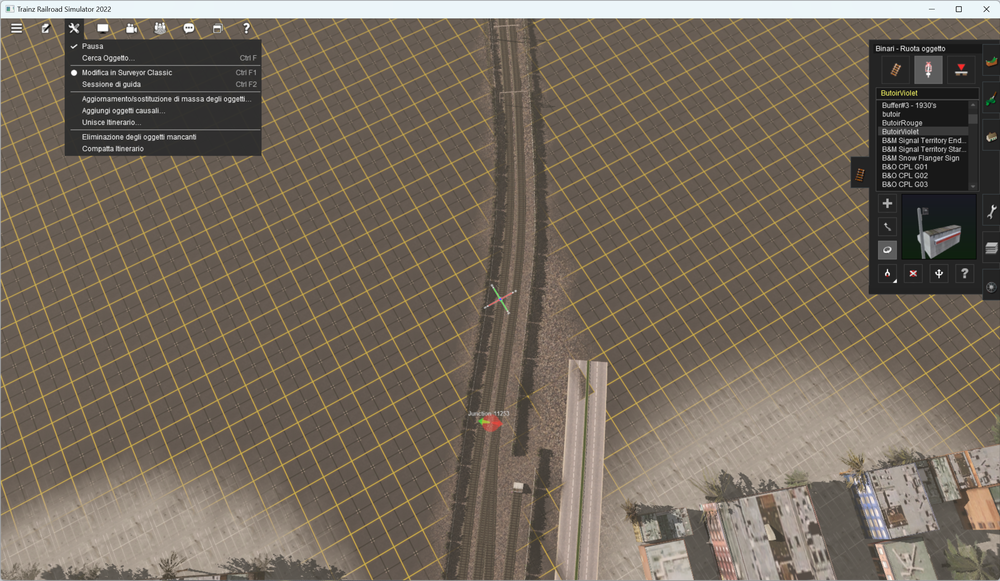Open the layers tab on right edge
1000x581 pixels.
(x=991, y=249)
